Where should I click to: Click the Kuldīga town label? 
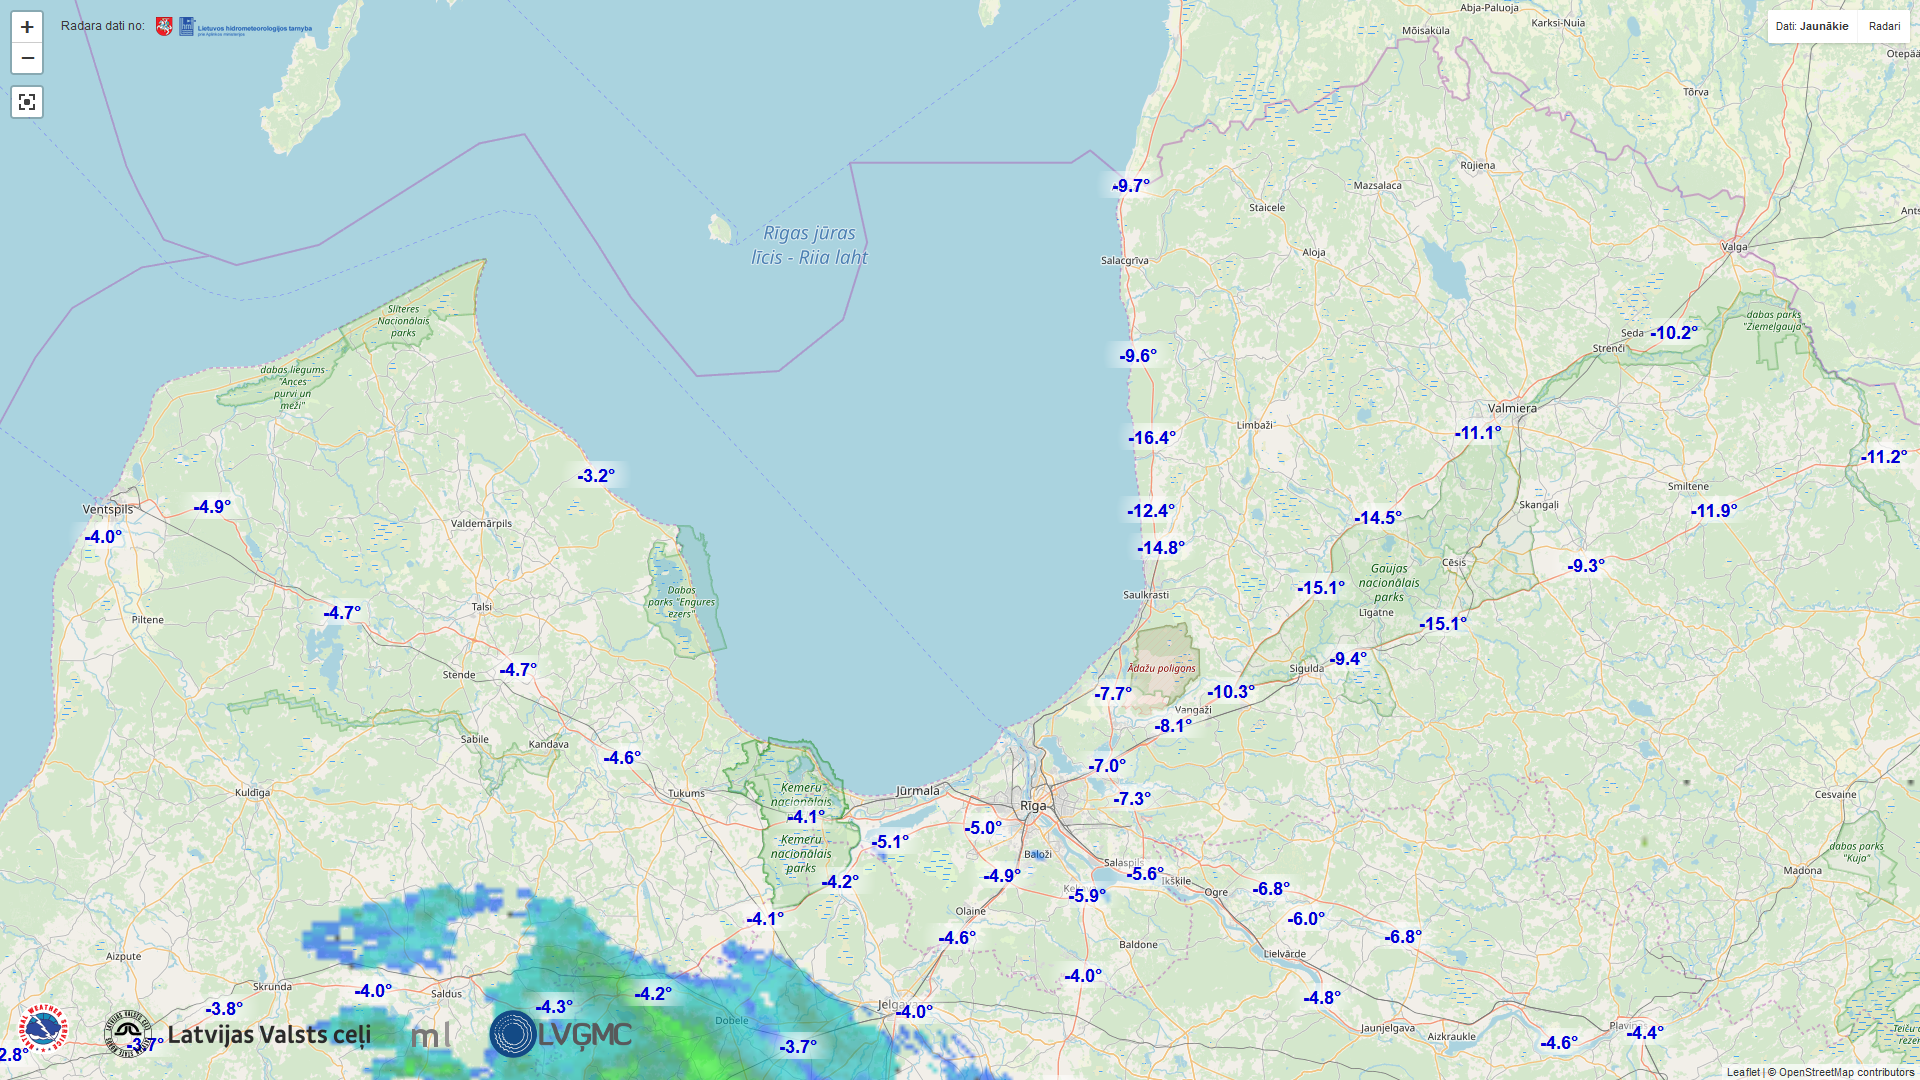tap(252, 793)
